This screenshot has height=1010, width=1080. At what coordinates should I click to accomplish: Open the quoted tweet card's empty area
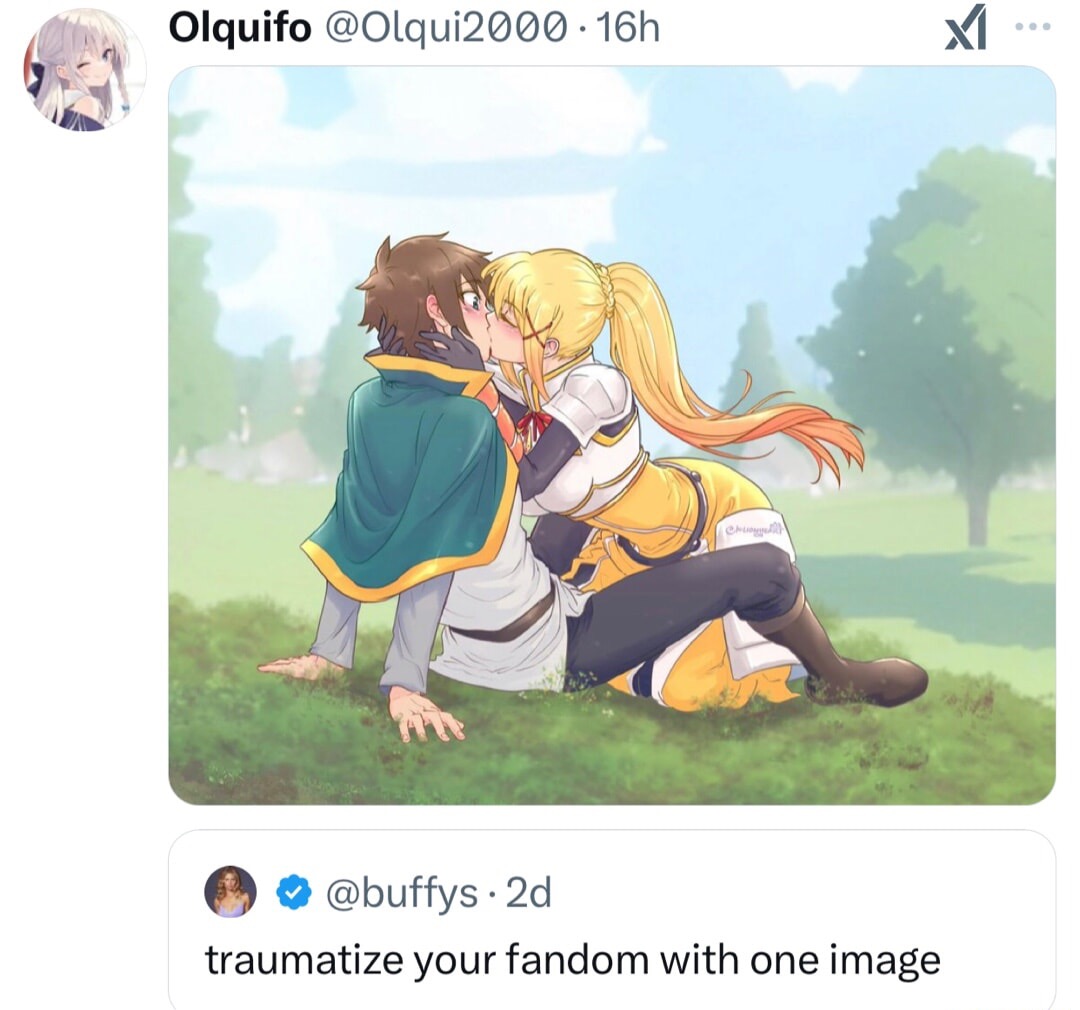(792, 894)
